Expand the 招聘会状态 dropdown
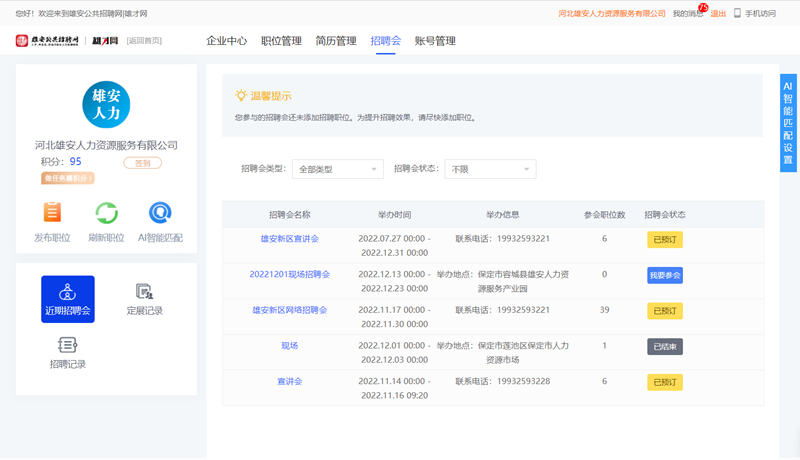Viewport: 800px width, 460px height. point(490,170)
